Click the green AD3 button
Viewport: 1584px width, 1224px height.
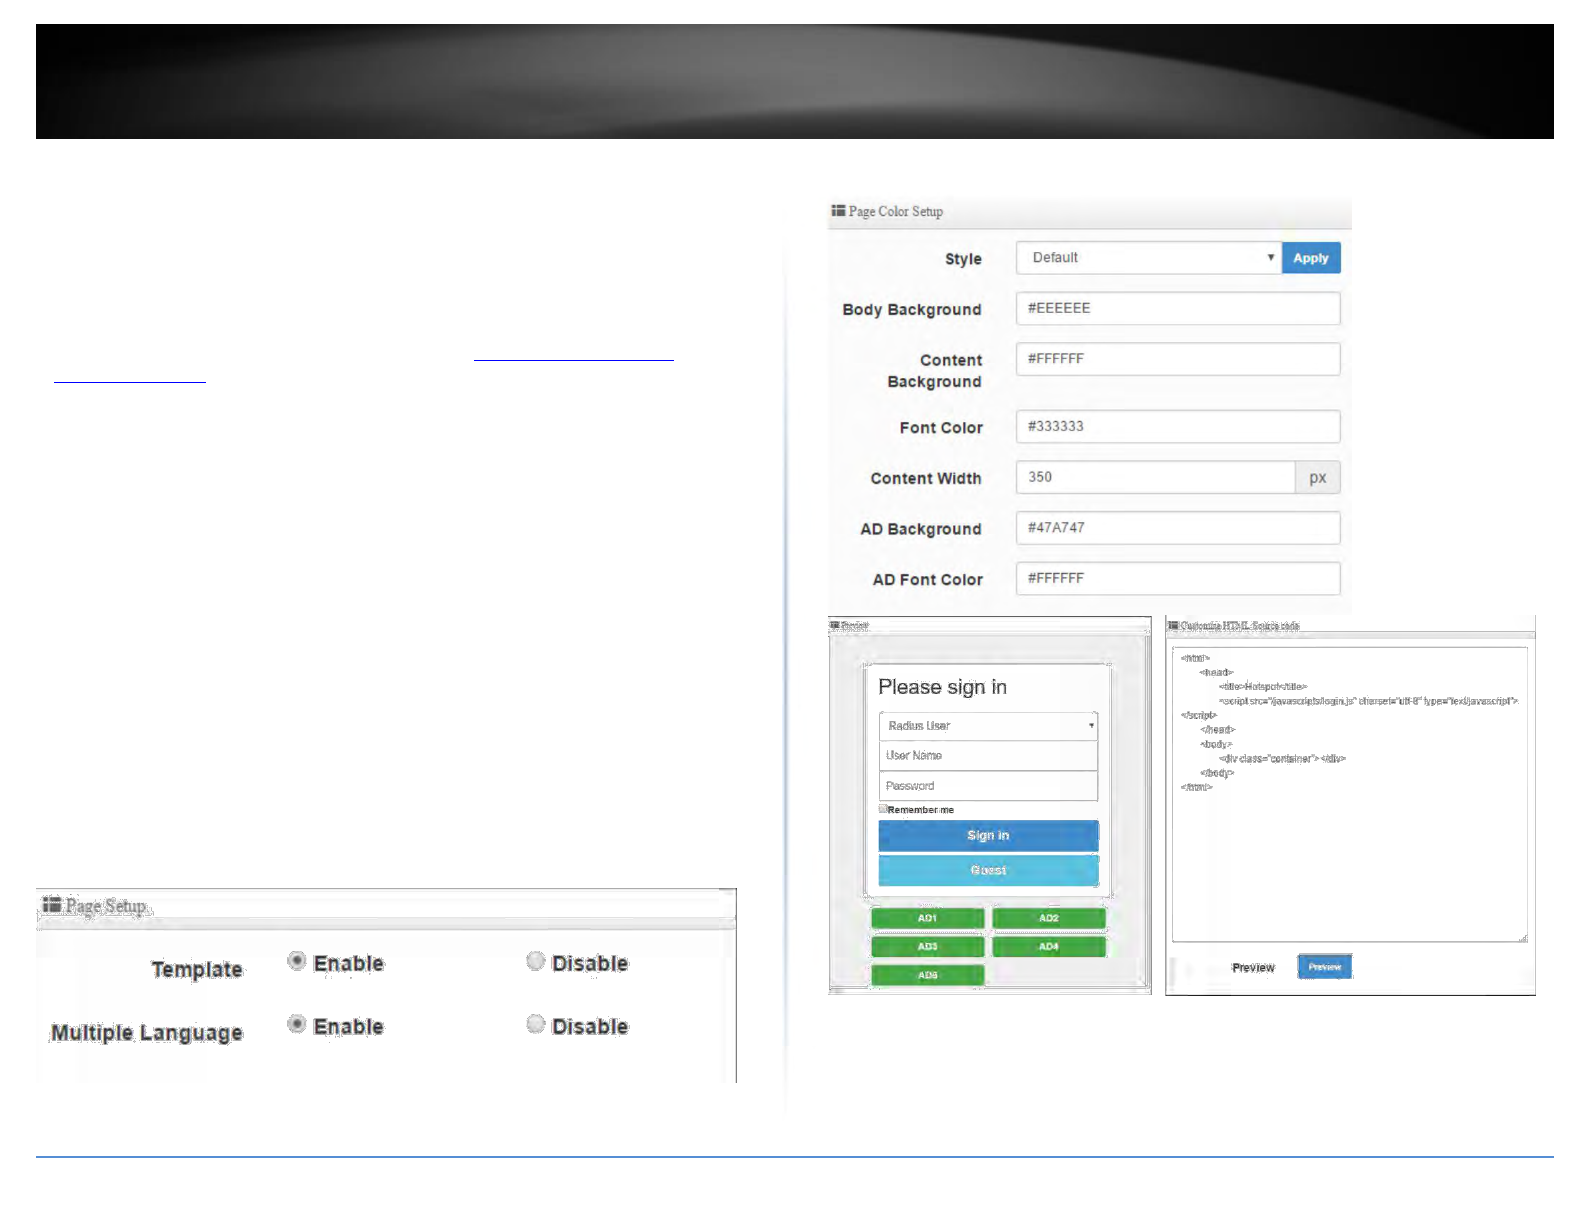click(928, 946)
